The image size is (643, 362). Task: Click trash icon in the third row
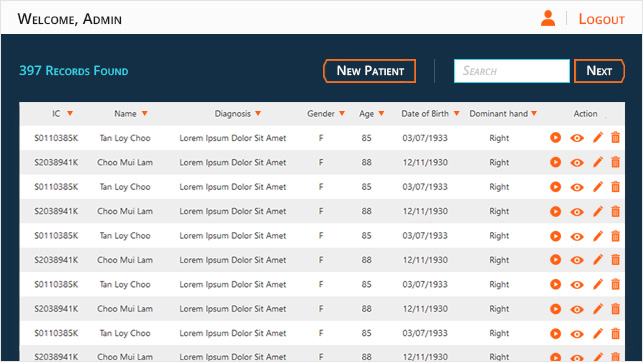(616, 187)
